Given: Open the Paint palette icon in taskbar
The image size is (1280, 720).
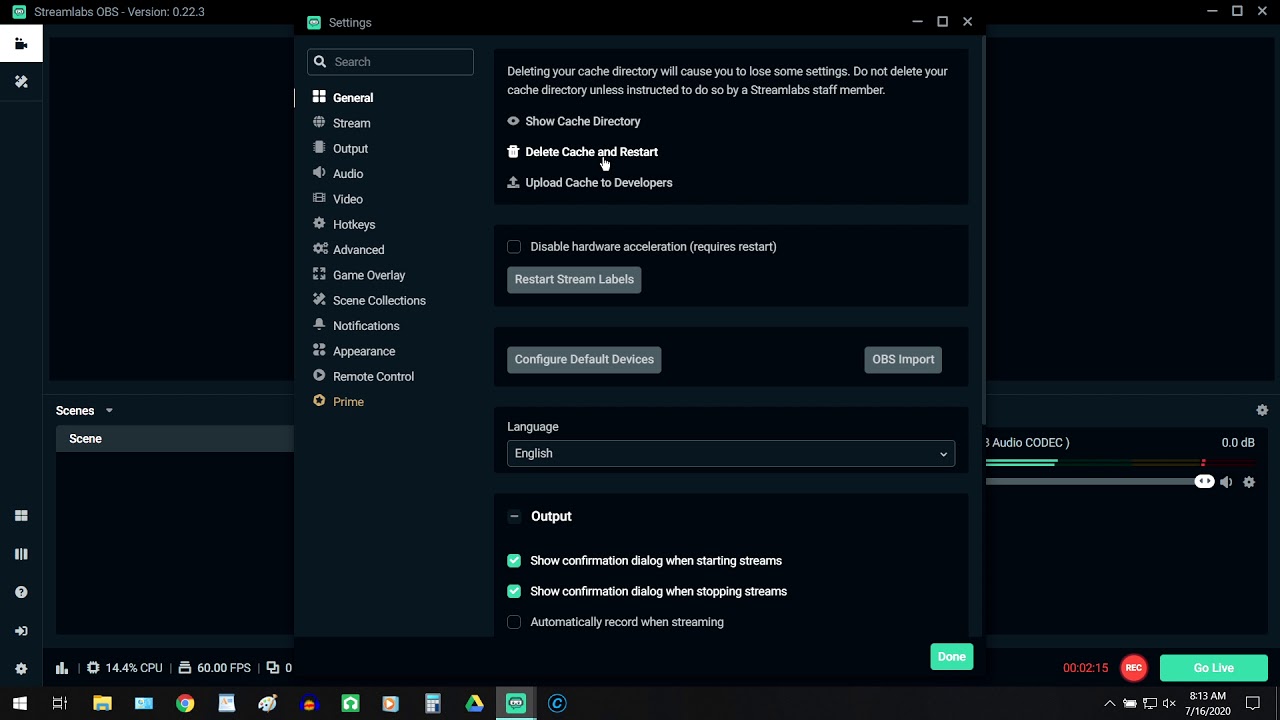Looking at the screenshot, I should coord(267,704).
